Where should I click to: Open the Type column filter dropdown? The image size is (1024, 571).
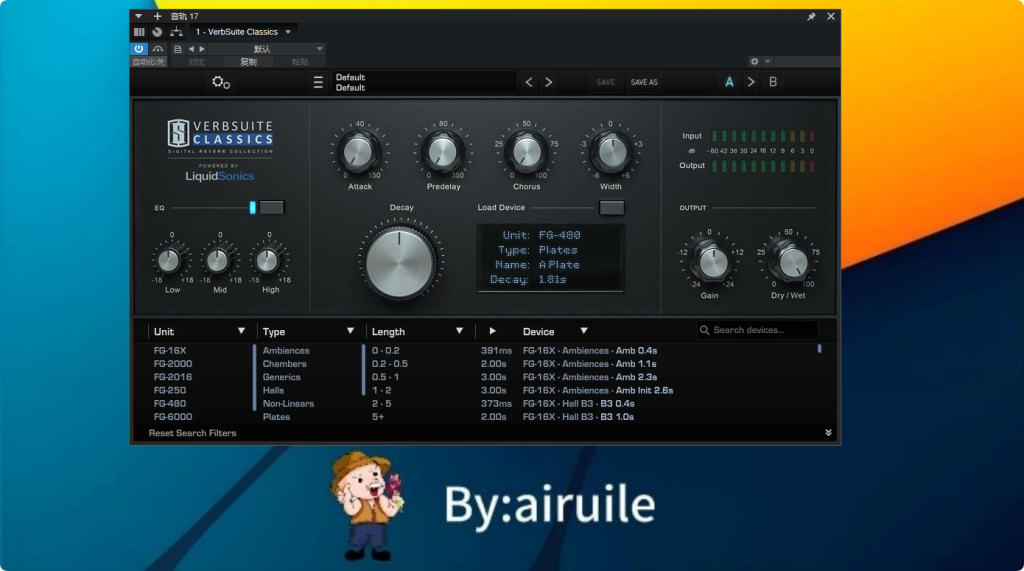click(350, 331)
